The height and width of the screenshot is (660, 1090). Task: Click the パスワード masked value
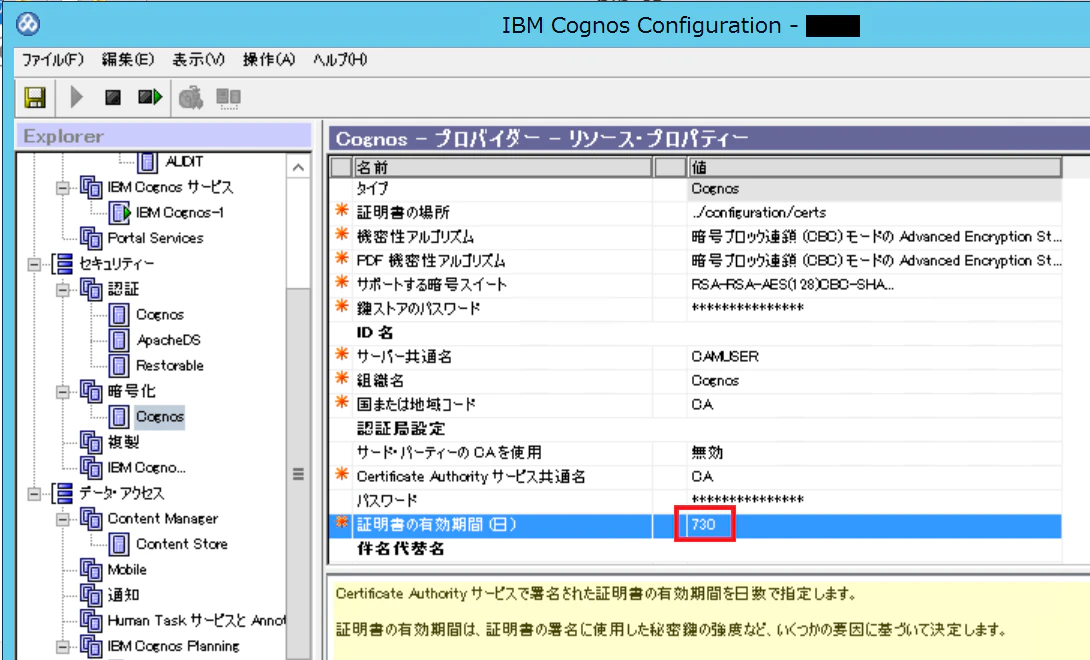[x=748, y=500]
